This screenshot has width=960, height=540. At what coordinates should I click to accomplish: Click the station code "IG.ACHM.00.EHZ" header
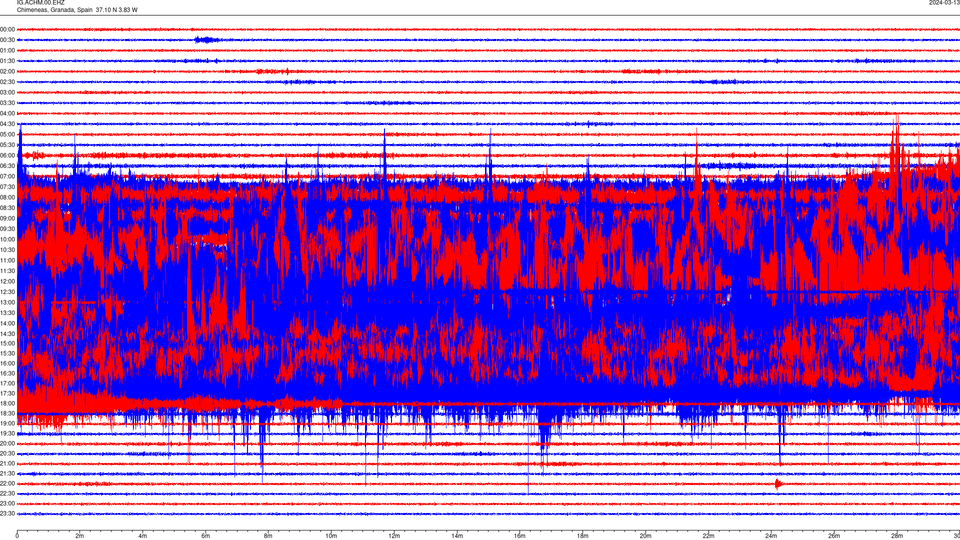40,2
